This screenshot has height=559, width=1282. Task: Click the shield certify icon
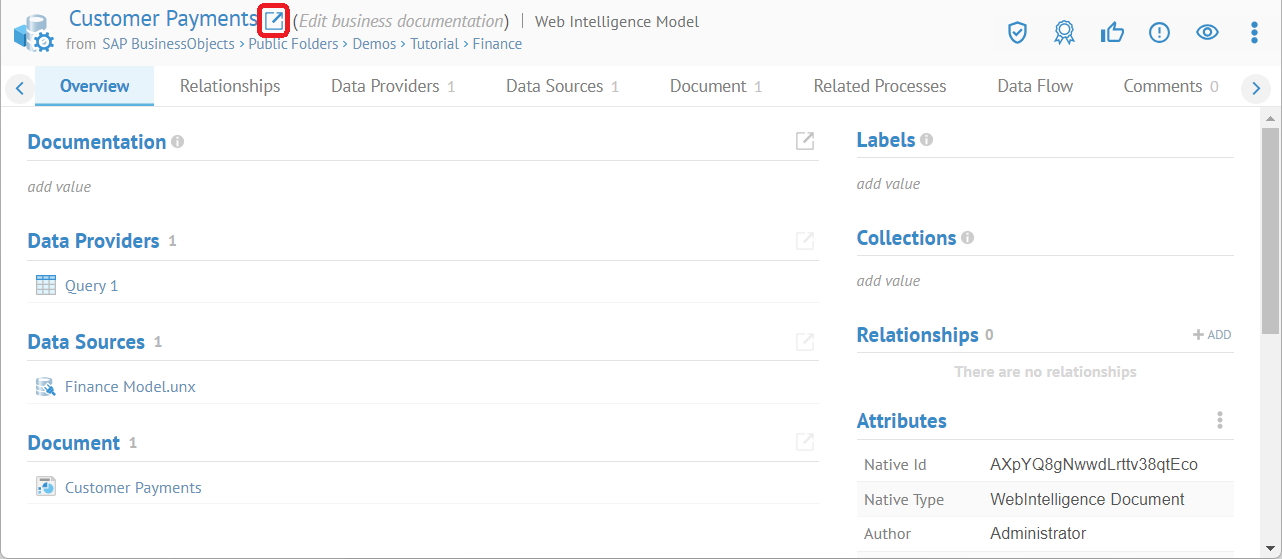pyautogui.click(x=1017, y=33)
